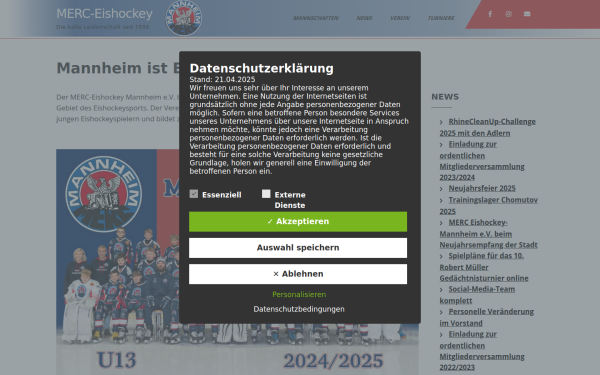Open the Mannschaften menu
600x375 pixels.
(316, 18)
